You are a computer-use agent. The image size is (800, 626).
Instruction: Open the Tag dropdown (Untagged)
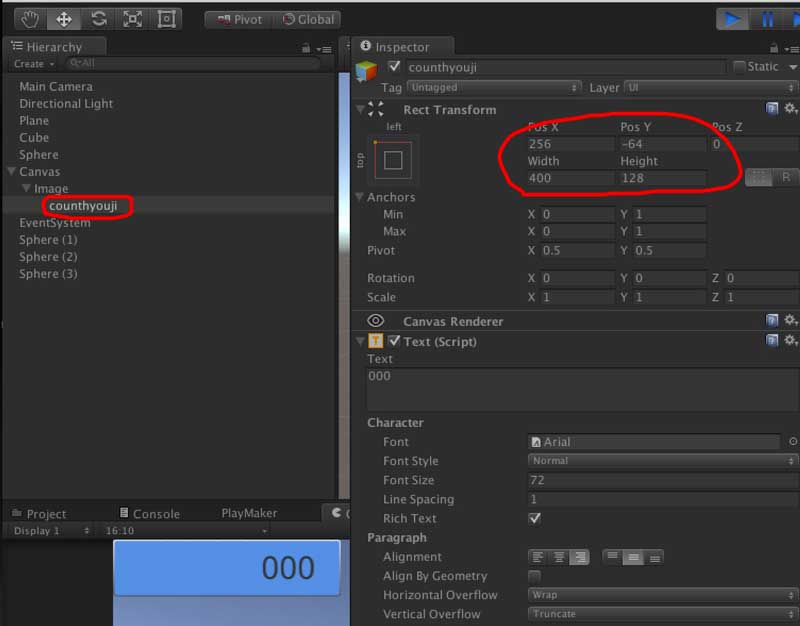pyautogui.click(x=494, y=87)
